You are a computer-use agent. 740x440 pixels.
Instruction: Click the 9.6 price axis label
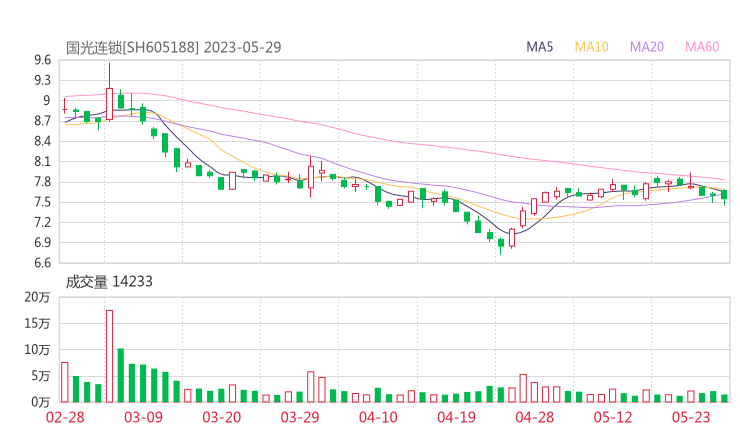pos(42,60)
